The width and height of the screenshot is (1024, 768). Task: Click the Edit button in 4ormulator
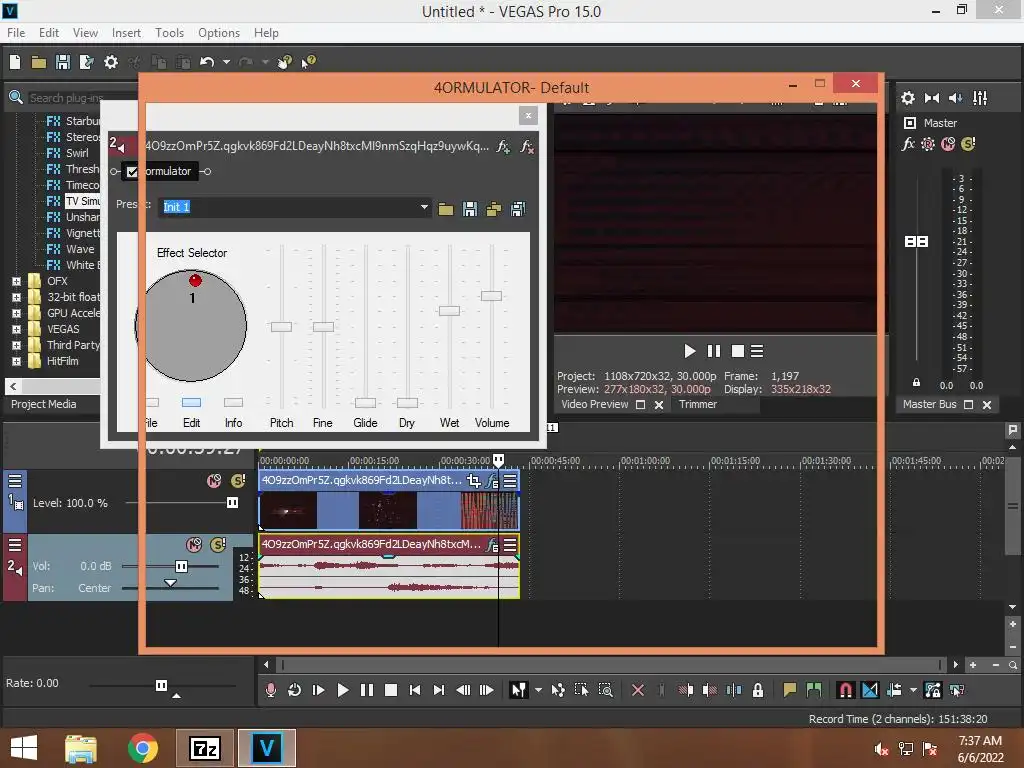pos(191,402)
